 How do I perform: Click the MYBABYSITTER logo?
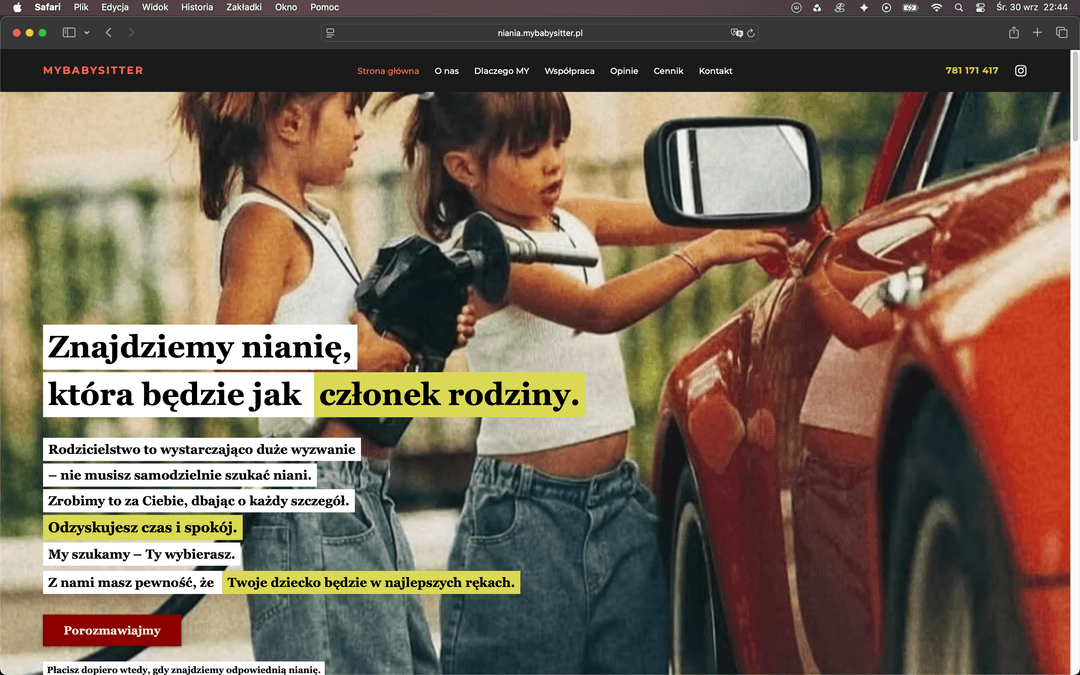coord(93,70)
